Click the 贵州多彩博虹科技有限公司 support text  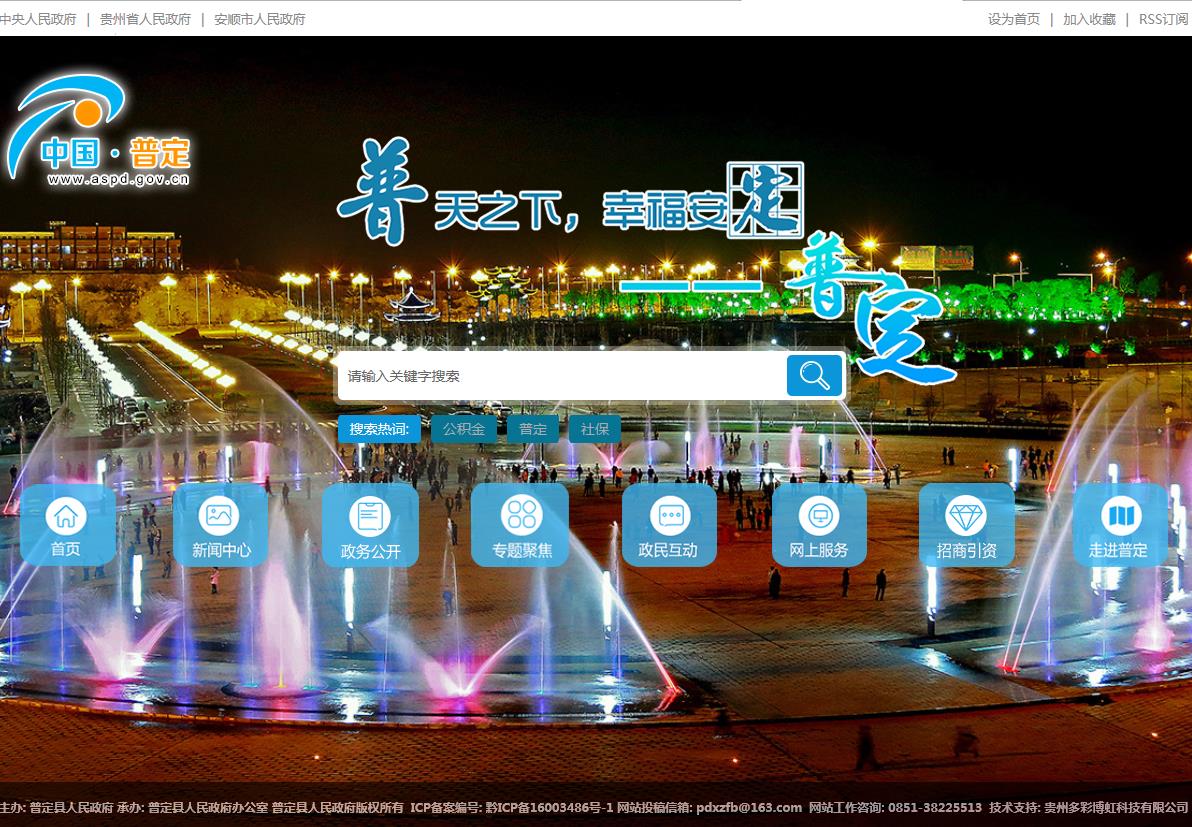[1116, 807]
